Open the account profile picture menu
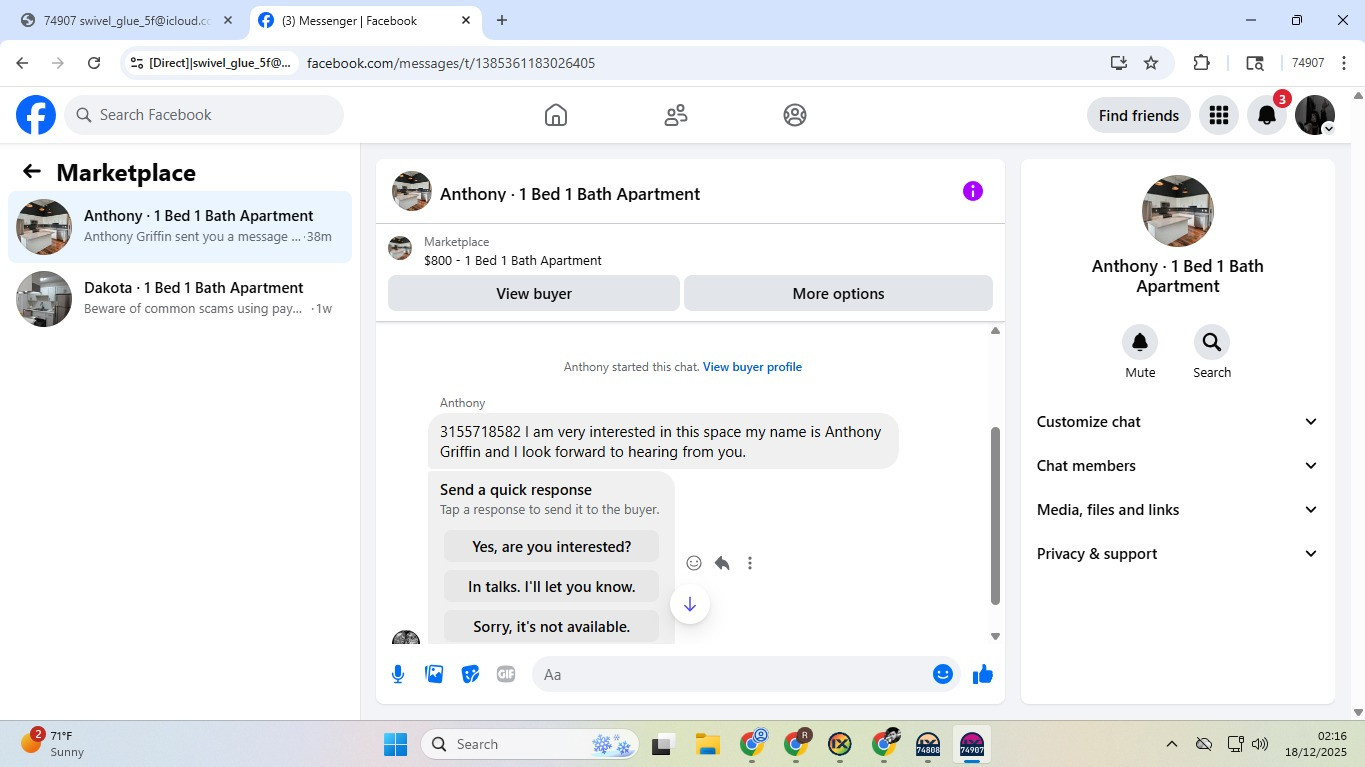Image resolution: width=1365 pixels, height=767 pixels. coord(1315,115)
